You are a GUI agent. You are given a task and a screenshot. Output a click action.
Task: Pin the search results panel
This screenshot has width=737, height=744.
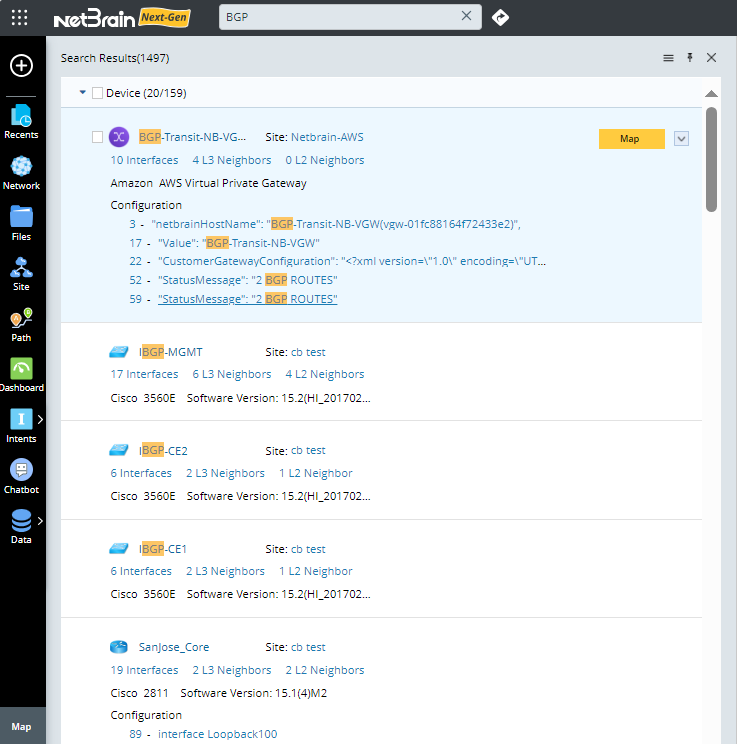coord(689,58)
